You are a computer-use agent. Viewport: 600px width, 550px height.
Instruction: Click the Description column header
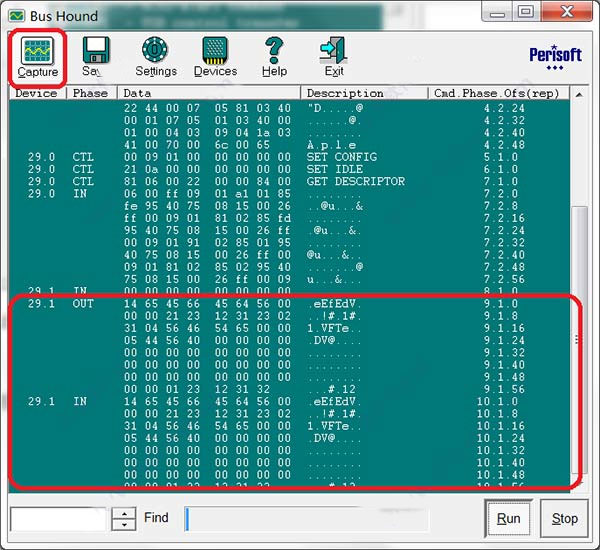click(364, 93)
